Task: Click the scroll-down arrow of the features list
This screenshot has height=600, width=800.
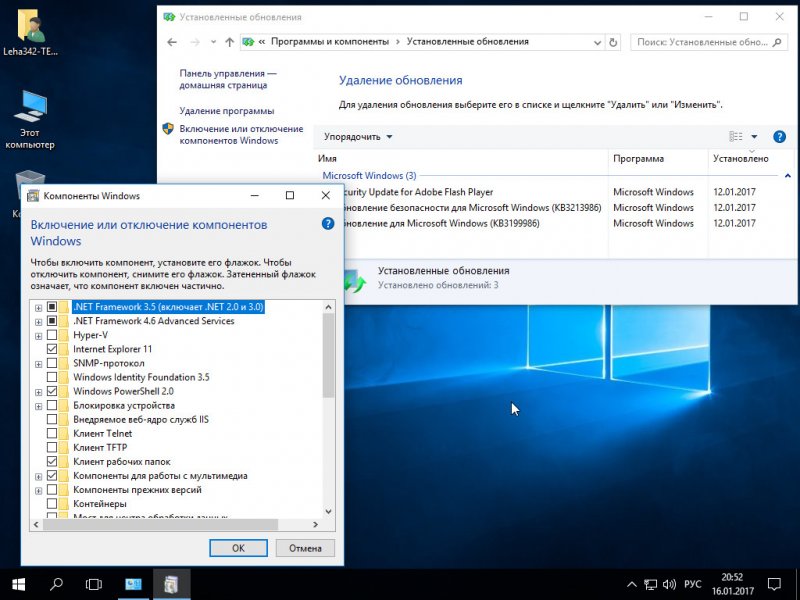Action: (x=329, y=511)
